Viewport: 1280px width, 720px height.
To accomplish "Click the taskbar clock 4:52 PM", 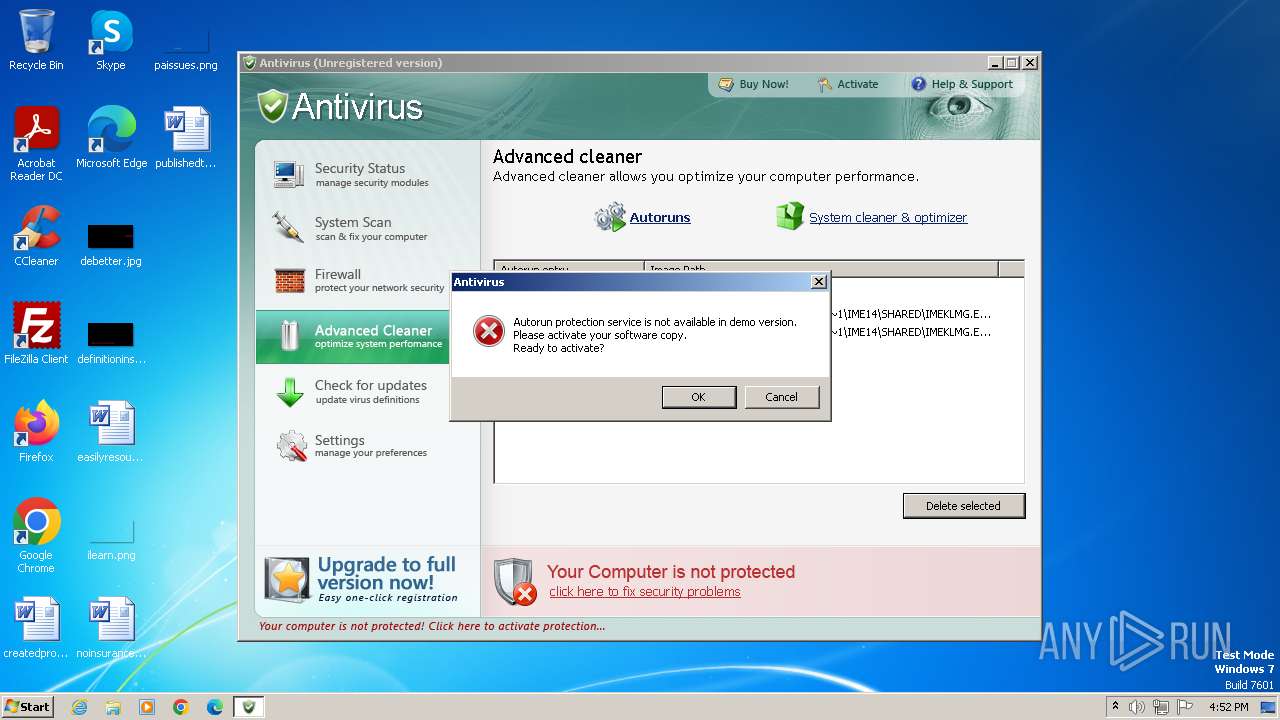I will tap(1228, 707).
